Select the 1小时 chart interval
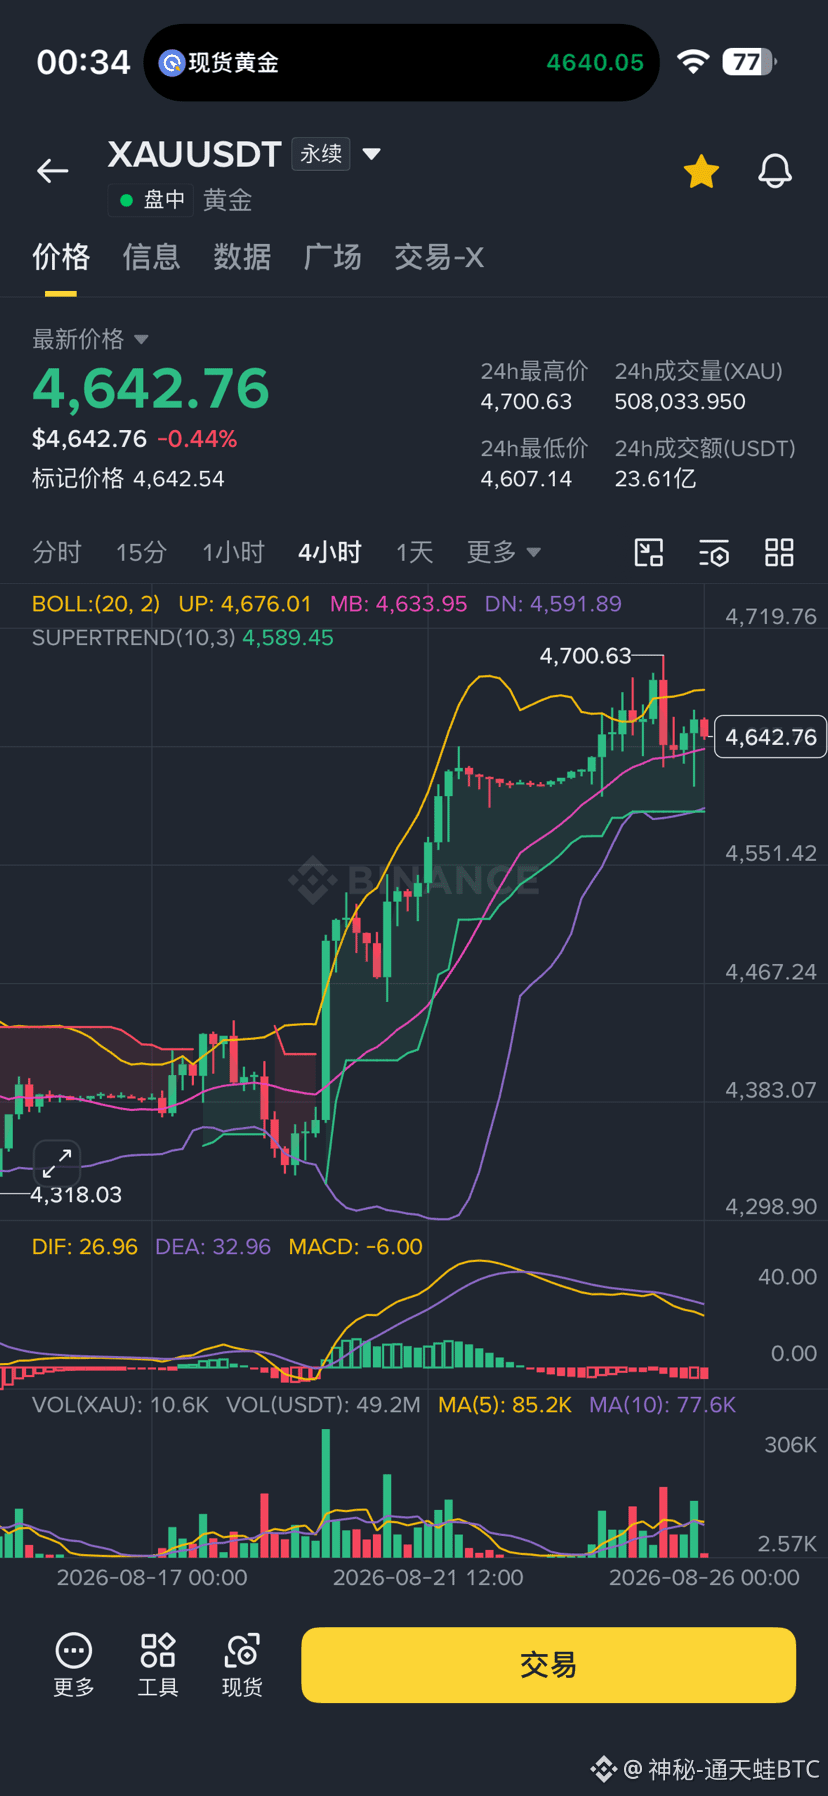 click(233, 552)
